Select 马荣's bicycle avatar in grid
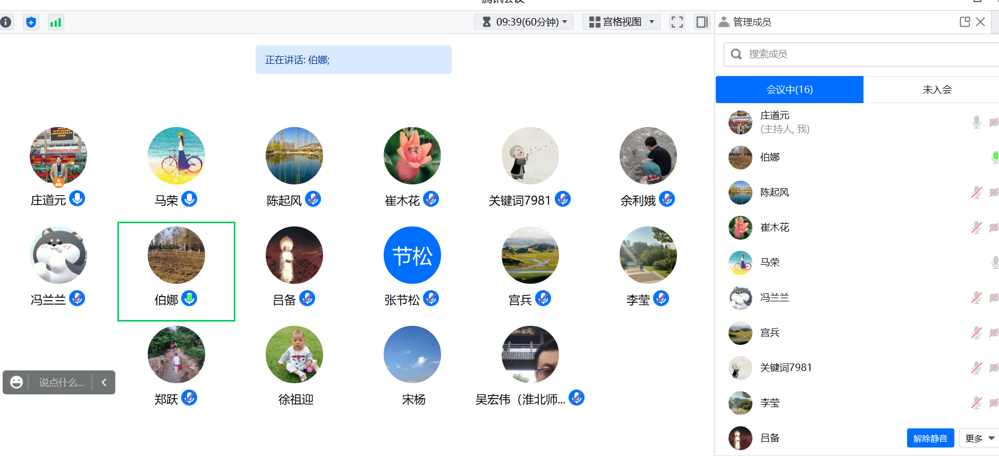Screen dimensions: 999x456 (176, 156)
